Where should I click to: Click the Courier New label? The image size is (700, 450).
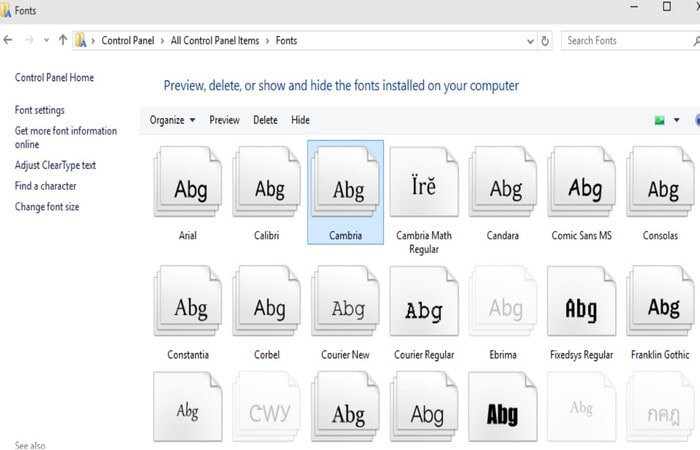[346, 355]
